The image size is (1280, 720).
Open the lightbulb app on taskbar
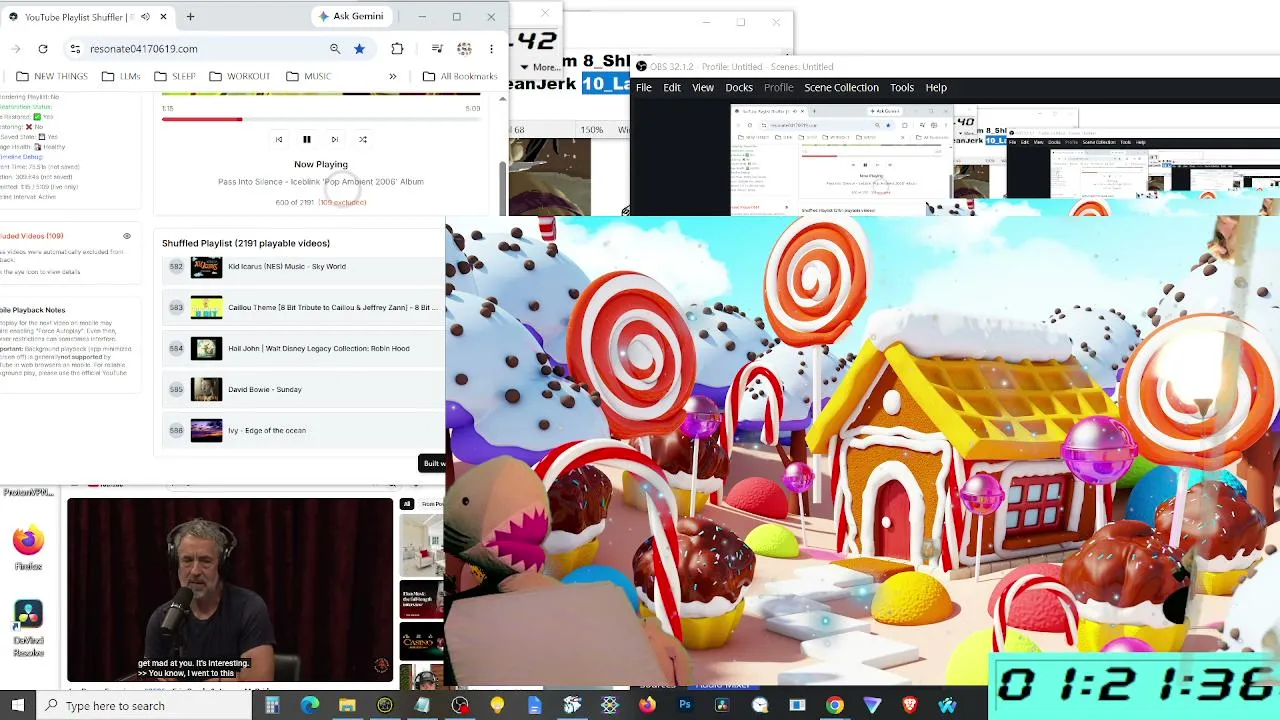[497, 706]
